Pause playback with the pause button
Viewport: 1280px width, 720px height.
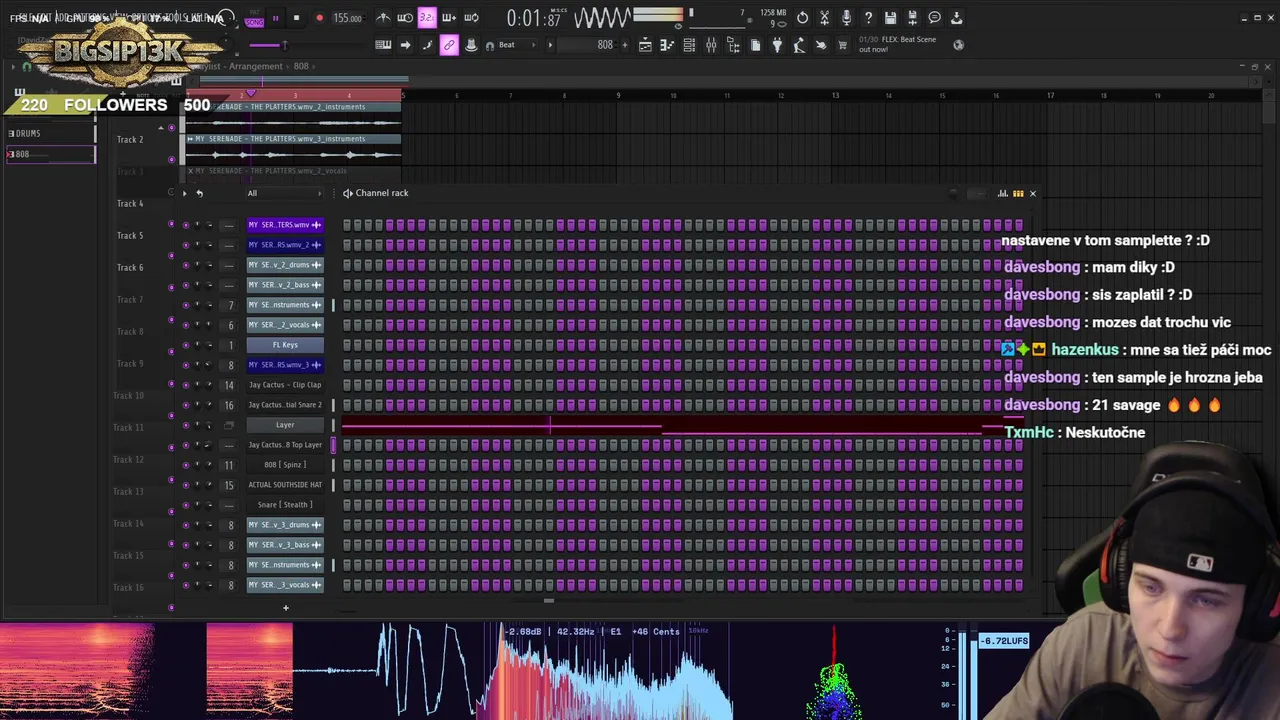click(275, 18)
